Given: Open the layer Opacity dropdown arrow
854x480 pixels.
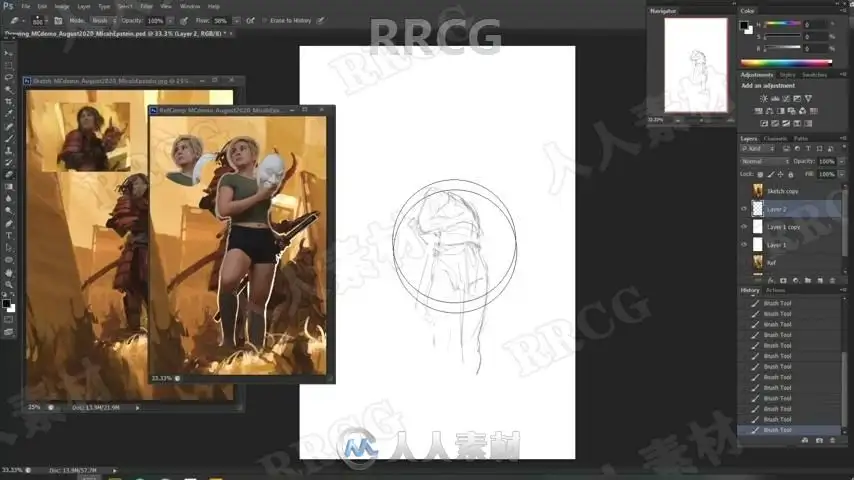Looking at the screenshot, I should (x=841, y=161).
